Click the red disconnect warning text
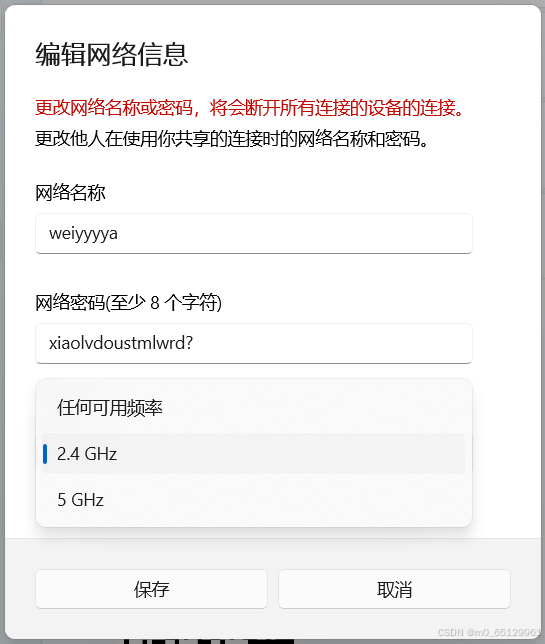This screenshot has height=644, width=545. pyautogui.click(x=250, y=108)
